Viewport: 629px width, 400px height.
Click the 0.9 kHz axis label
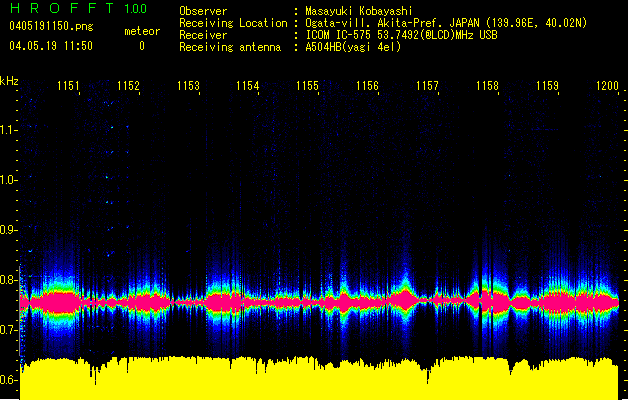coord(8,229)
